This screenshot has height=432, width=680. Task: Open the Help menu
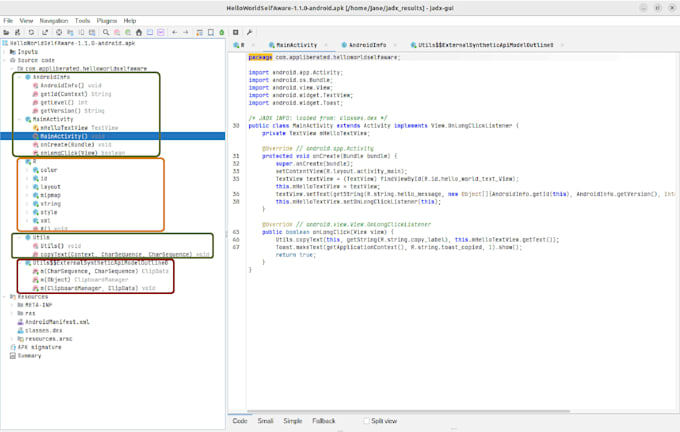[130, 20]
